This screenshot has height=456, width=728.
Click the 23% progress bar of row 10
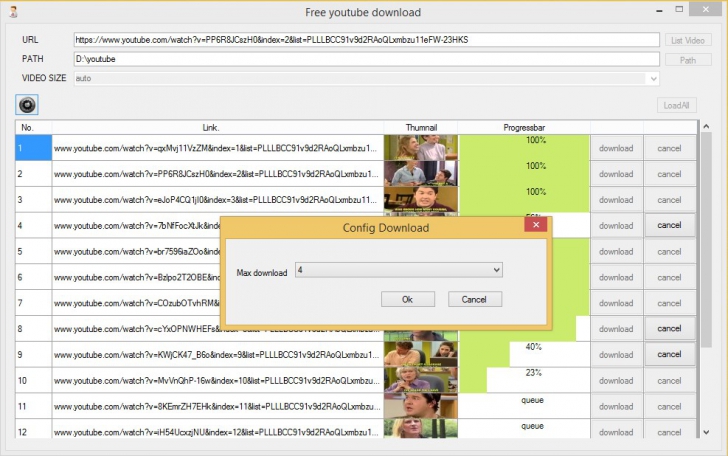click(524, 380)
